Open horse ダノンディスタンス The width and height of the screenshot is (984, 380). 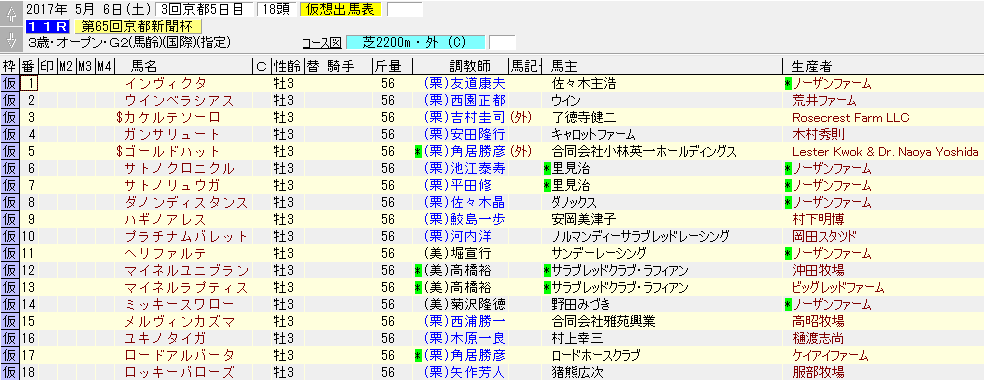point(186,202)
